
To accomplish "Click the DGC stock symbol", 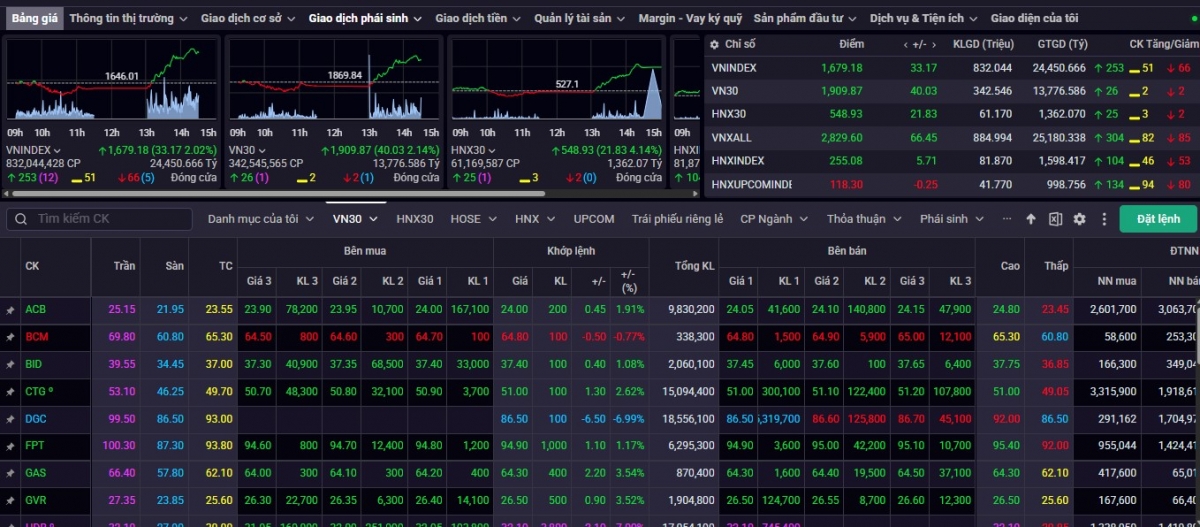I will (36, 419).
